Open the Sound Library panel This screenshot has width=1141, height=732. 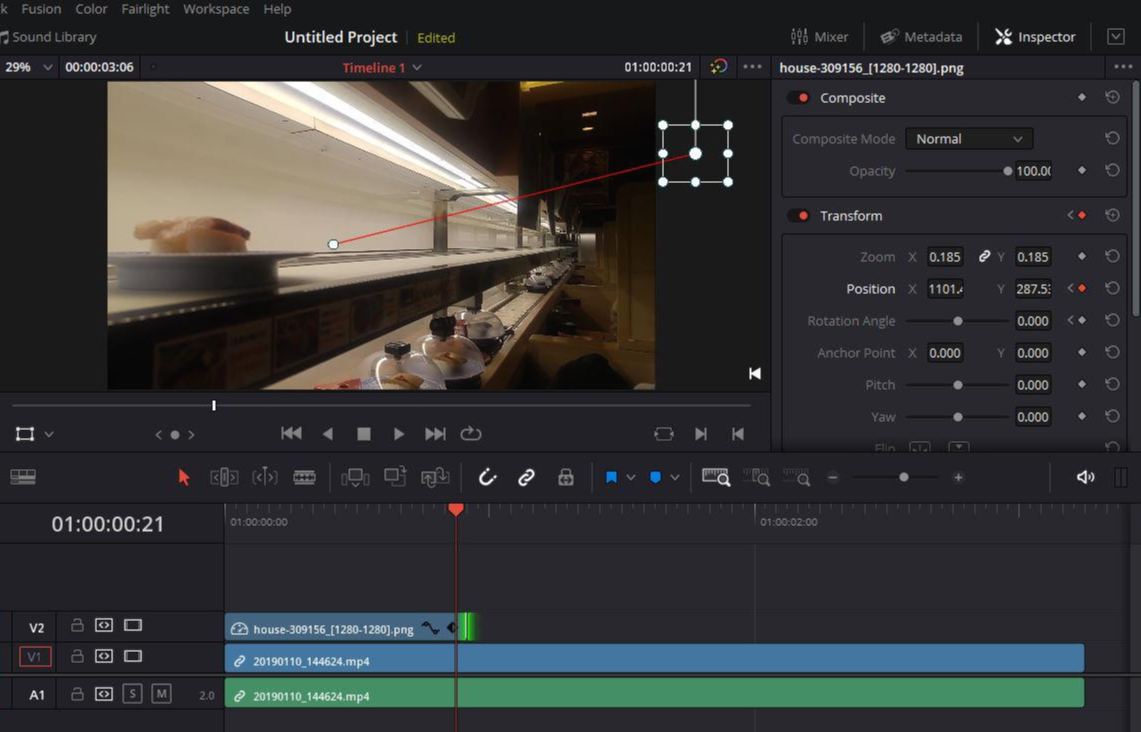(48, 37)
